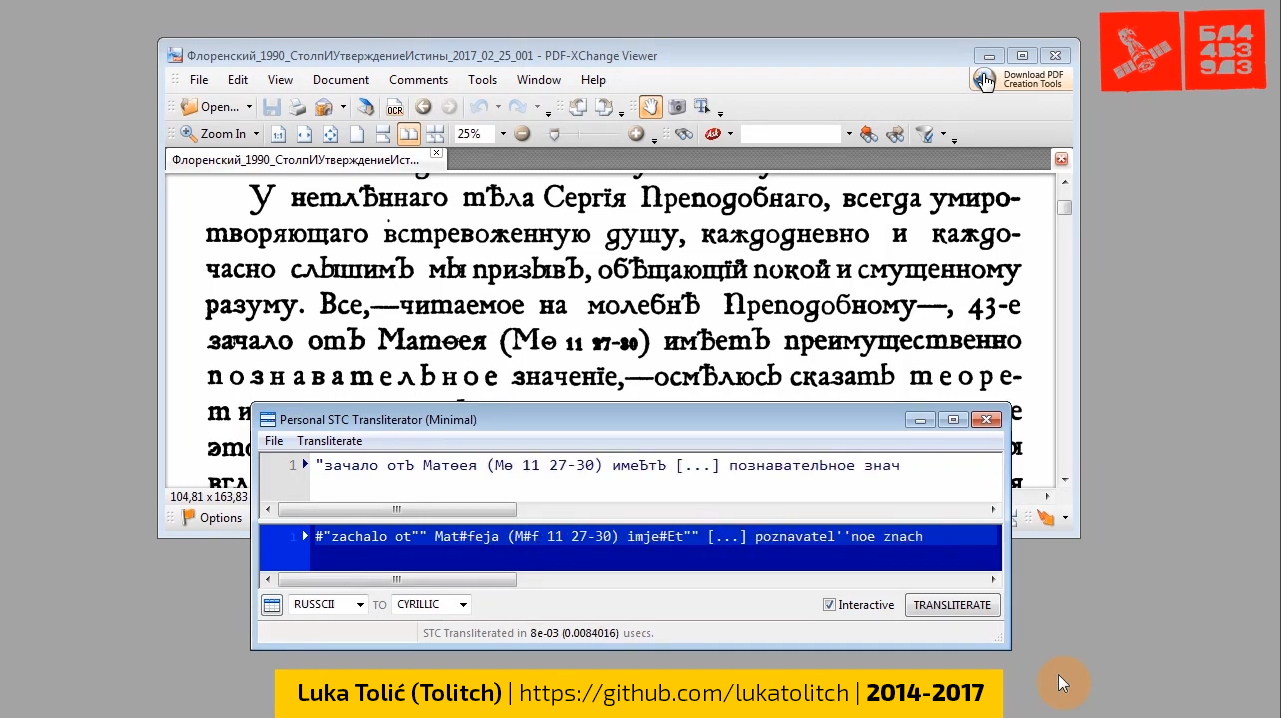Click the upper transliterator horizontal scrollbar
Image resolution: width=1281 pixels, height=718 pixels.
pos(397,510)
